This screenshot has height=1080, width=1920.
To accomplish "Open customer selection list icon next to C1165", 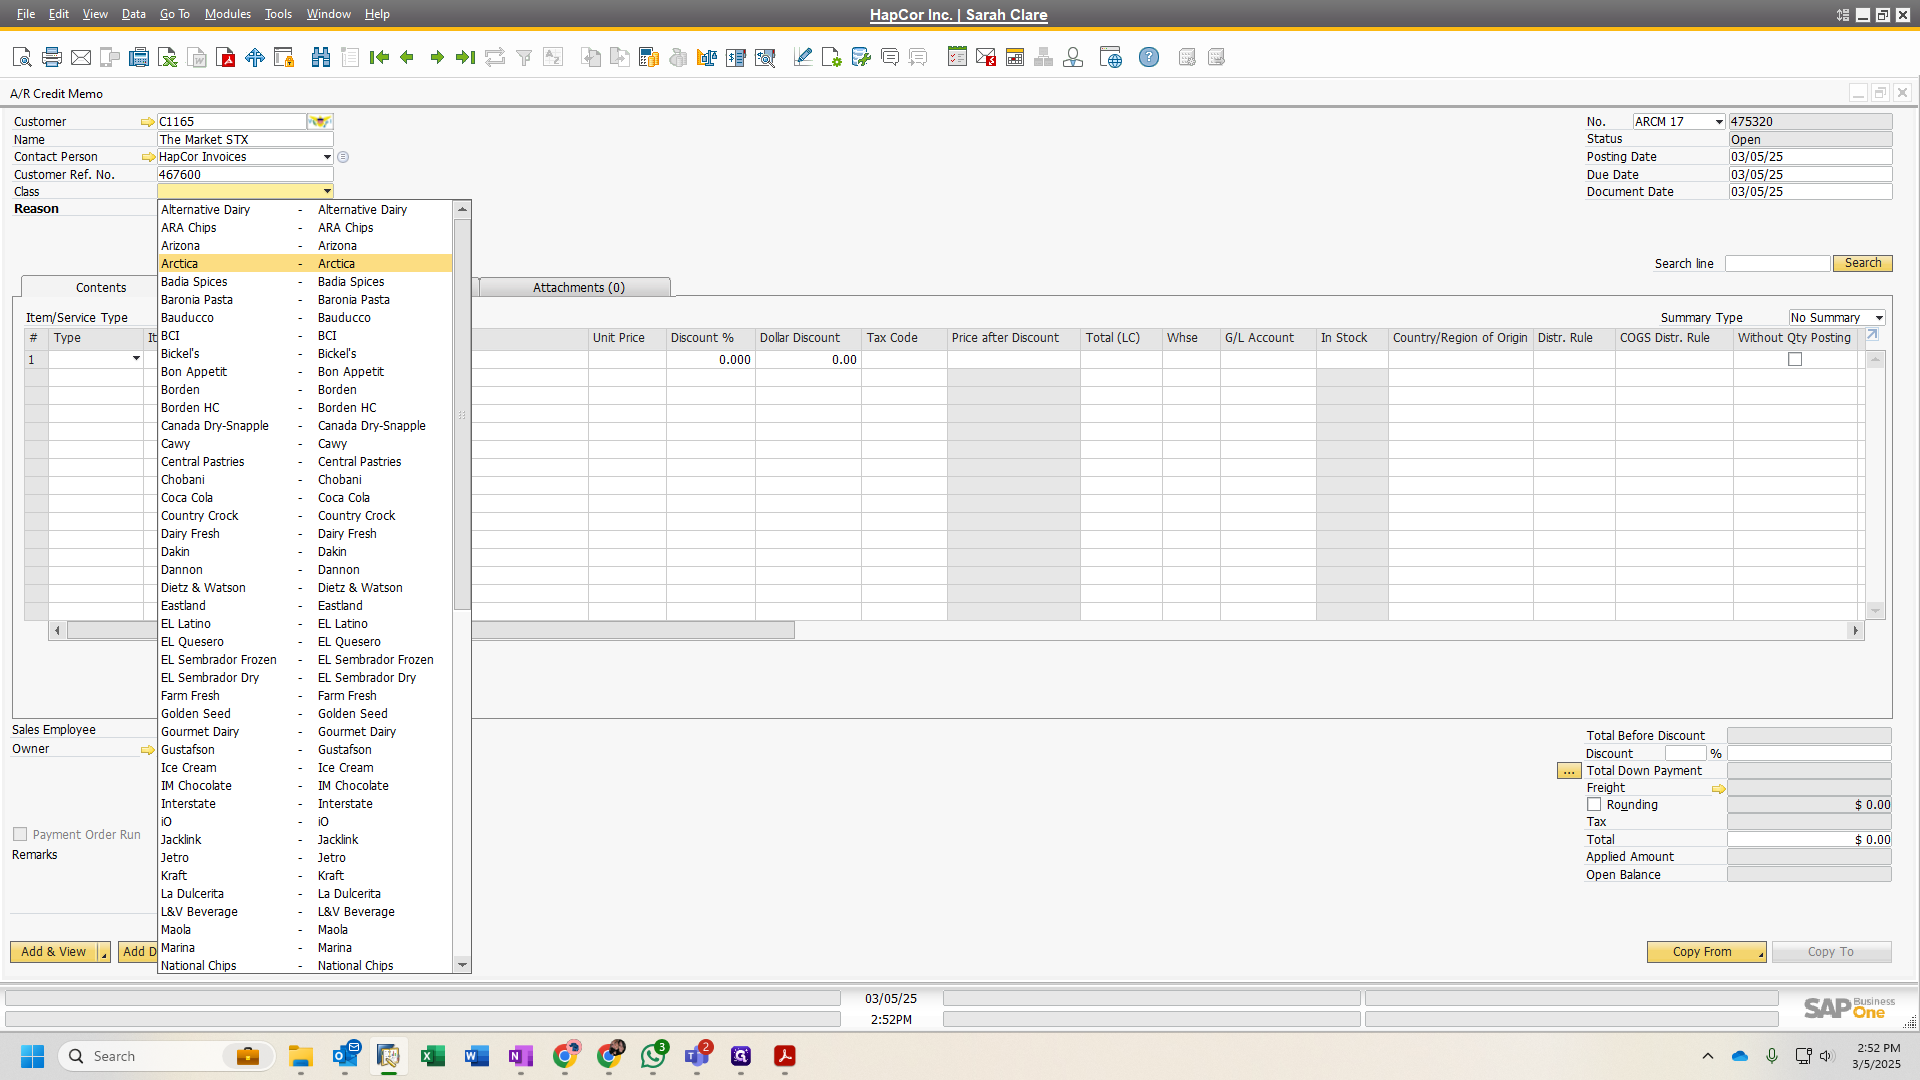I will point(319,122).
